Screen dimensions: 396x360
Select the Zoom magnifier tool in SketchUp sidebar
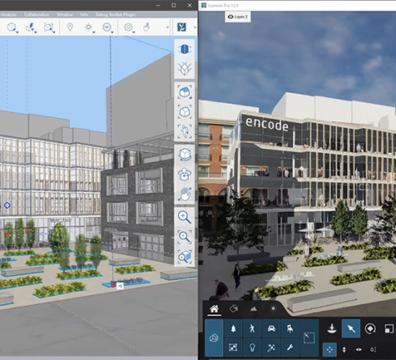point(184,217)
